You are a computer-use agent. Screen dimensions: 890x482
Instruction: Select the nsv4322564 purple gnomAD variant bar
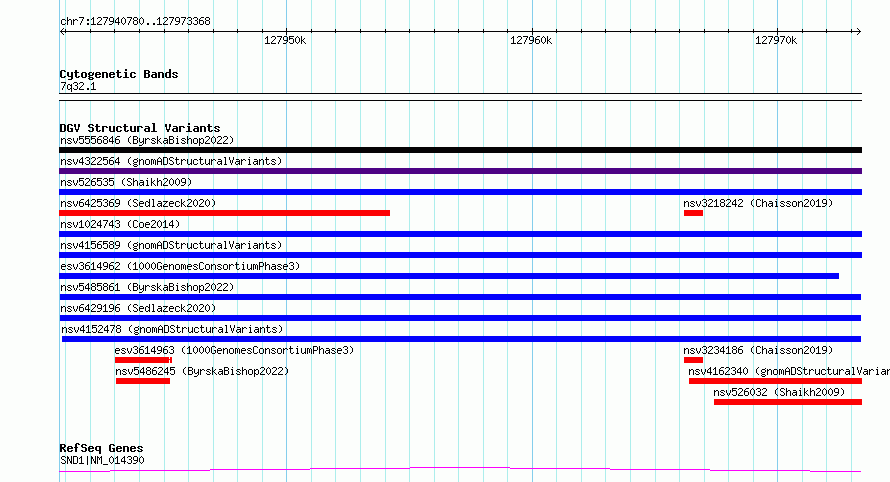click(x=460, y=171)
